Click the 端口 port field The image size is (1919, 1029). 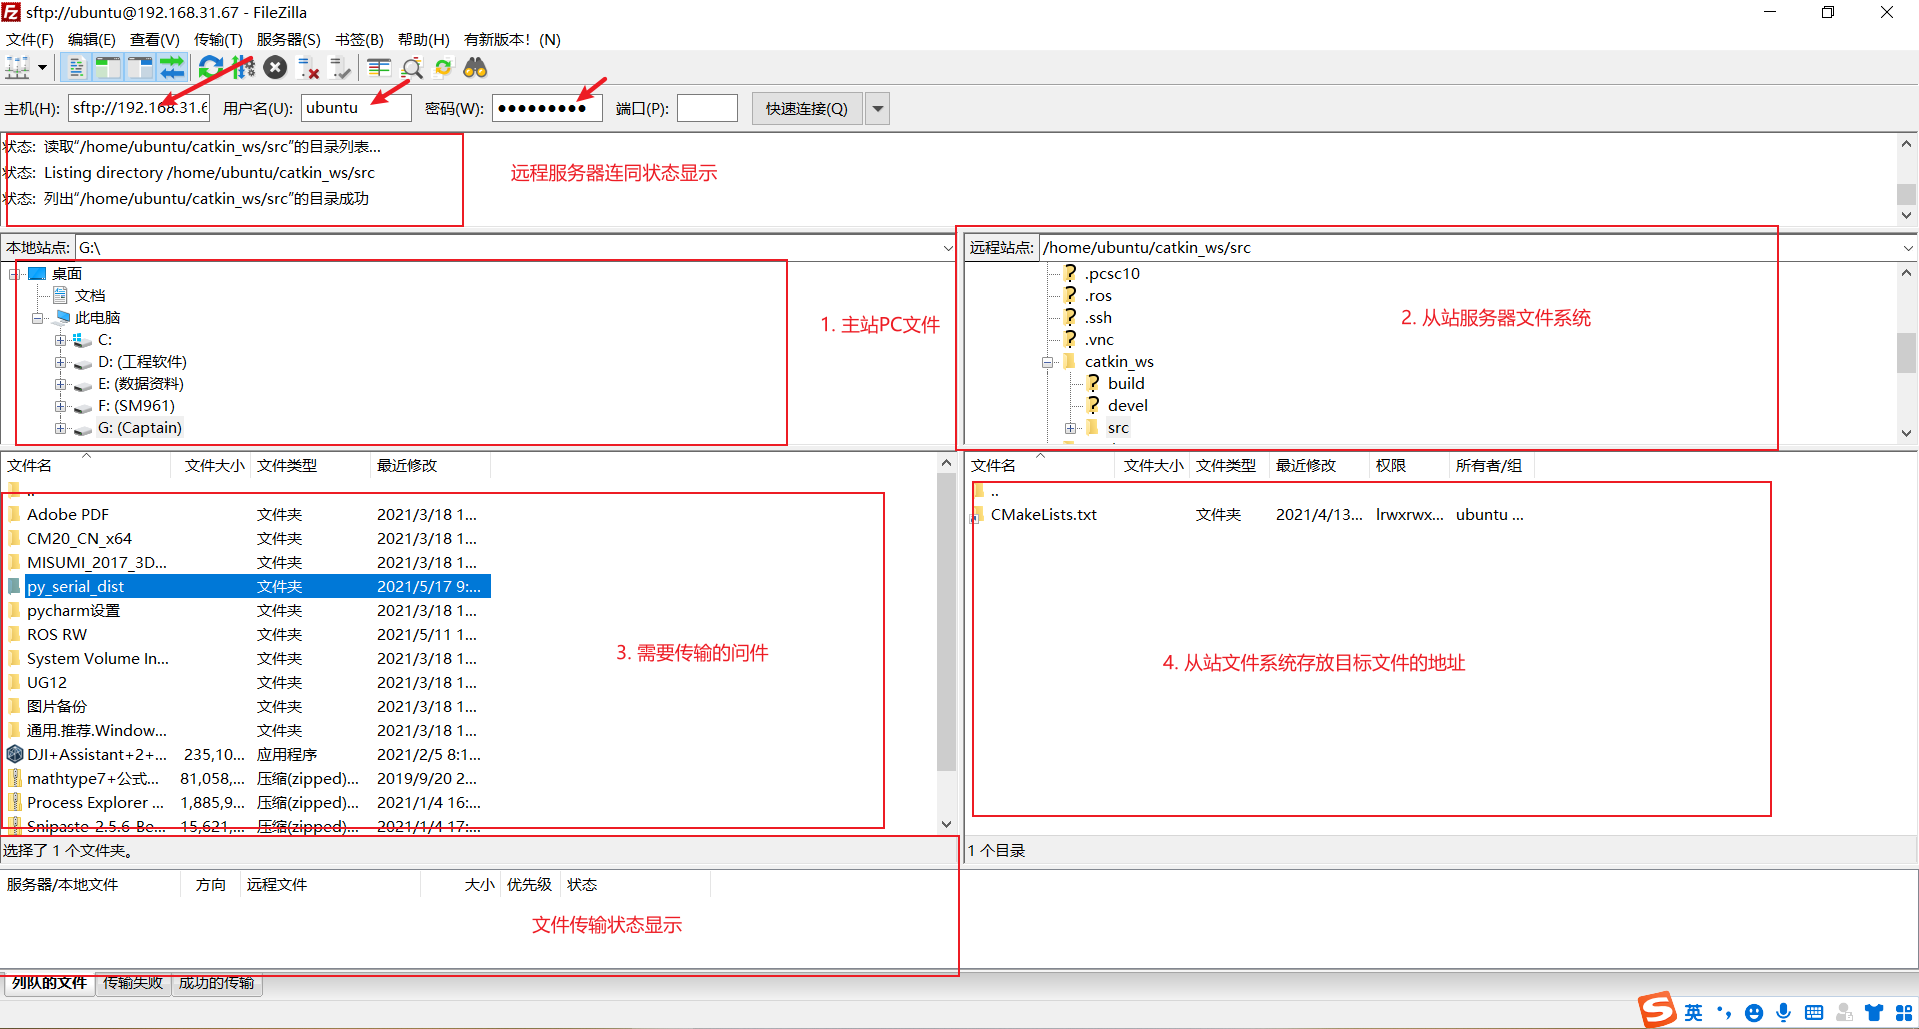click(707, 108)
